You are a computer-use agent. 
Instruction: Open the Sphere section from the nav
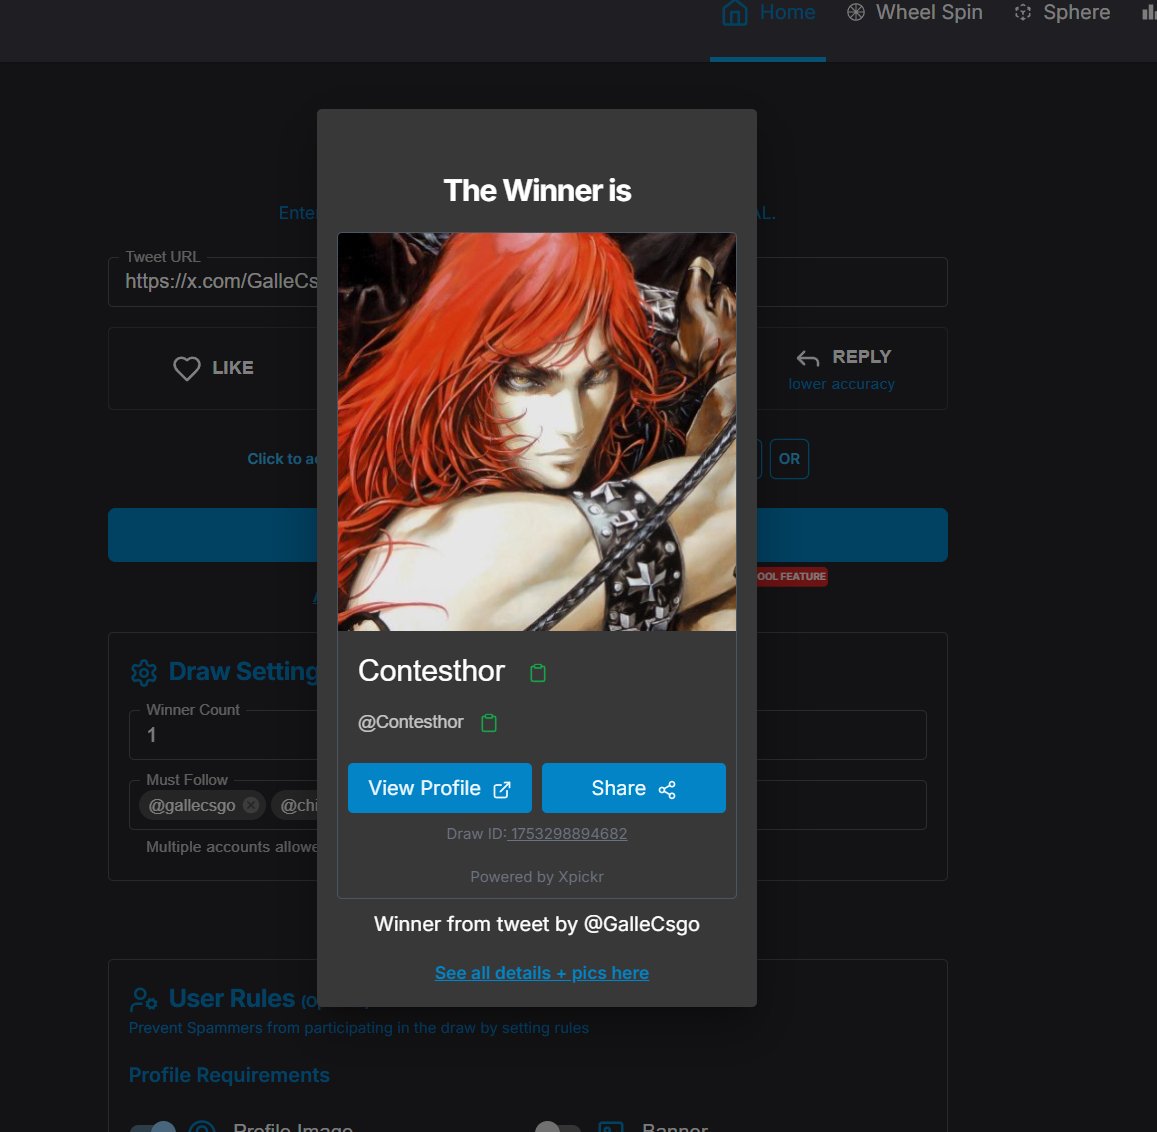1062,13
